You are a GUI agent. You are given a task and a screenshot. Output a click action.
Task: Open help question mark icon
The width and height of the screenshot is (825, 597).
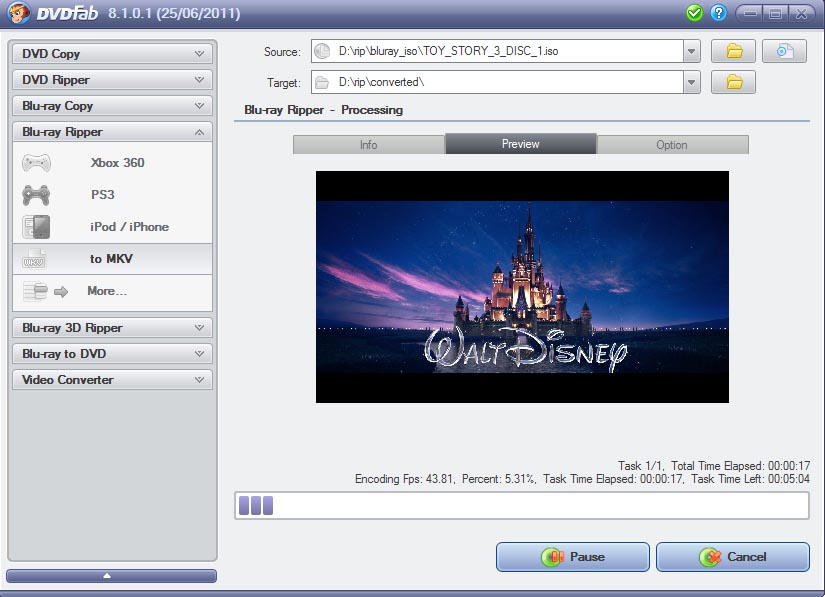click(718, 13)
